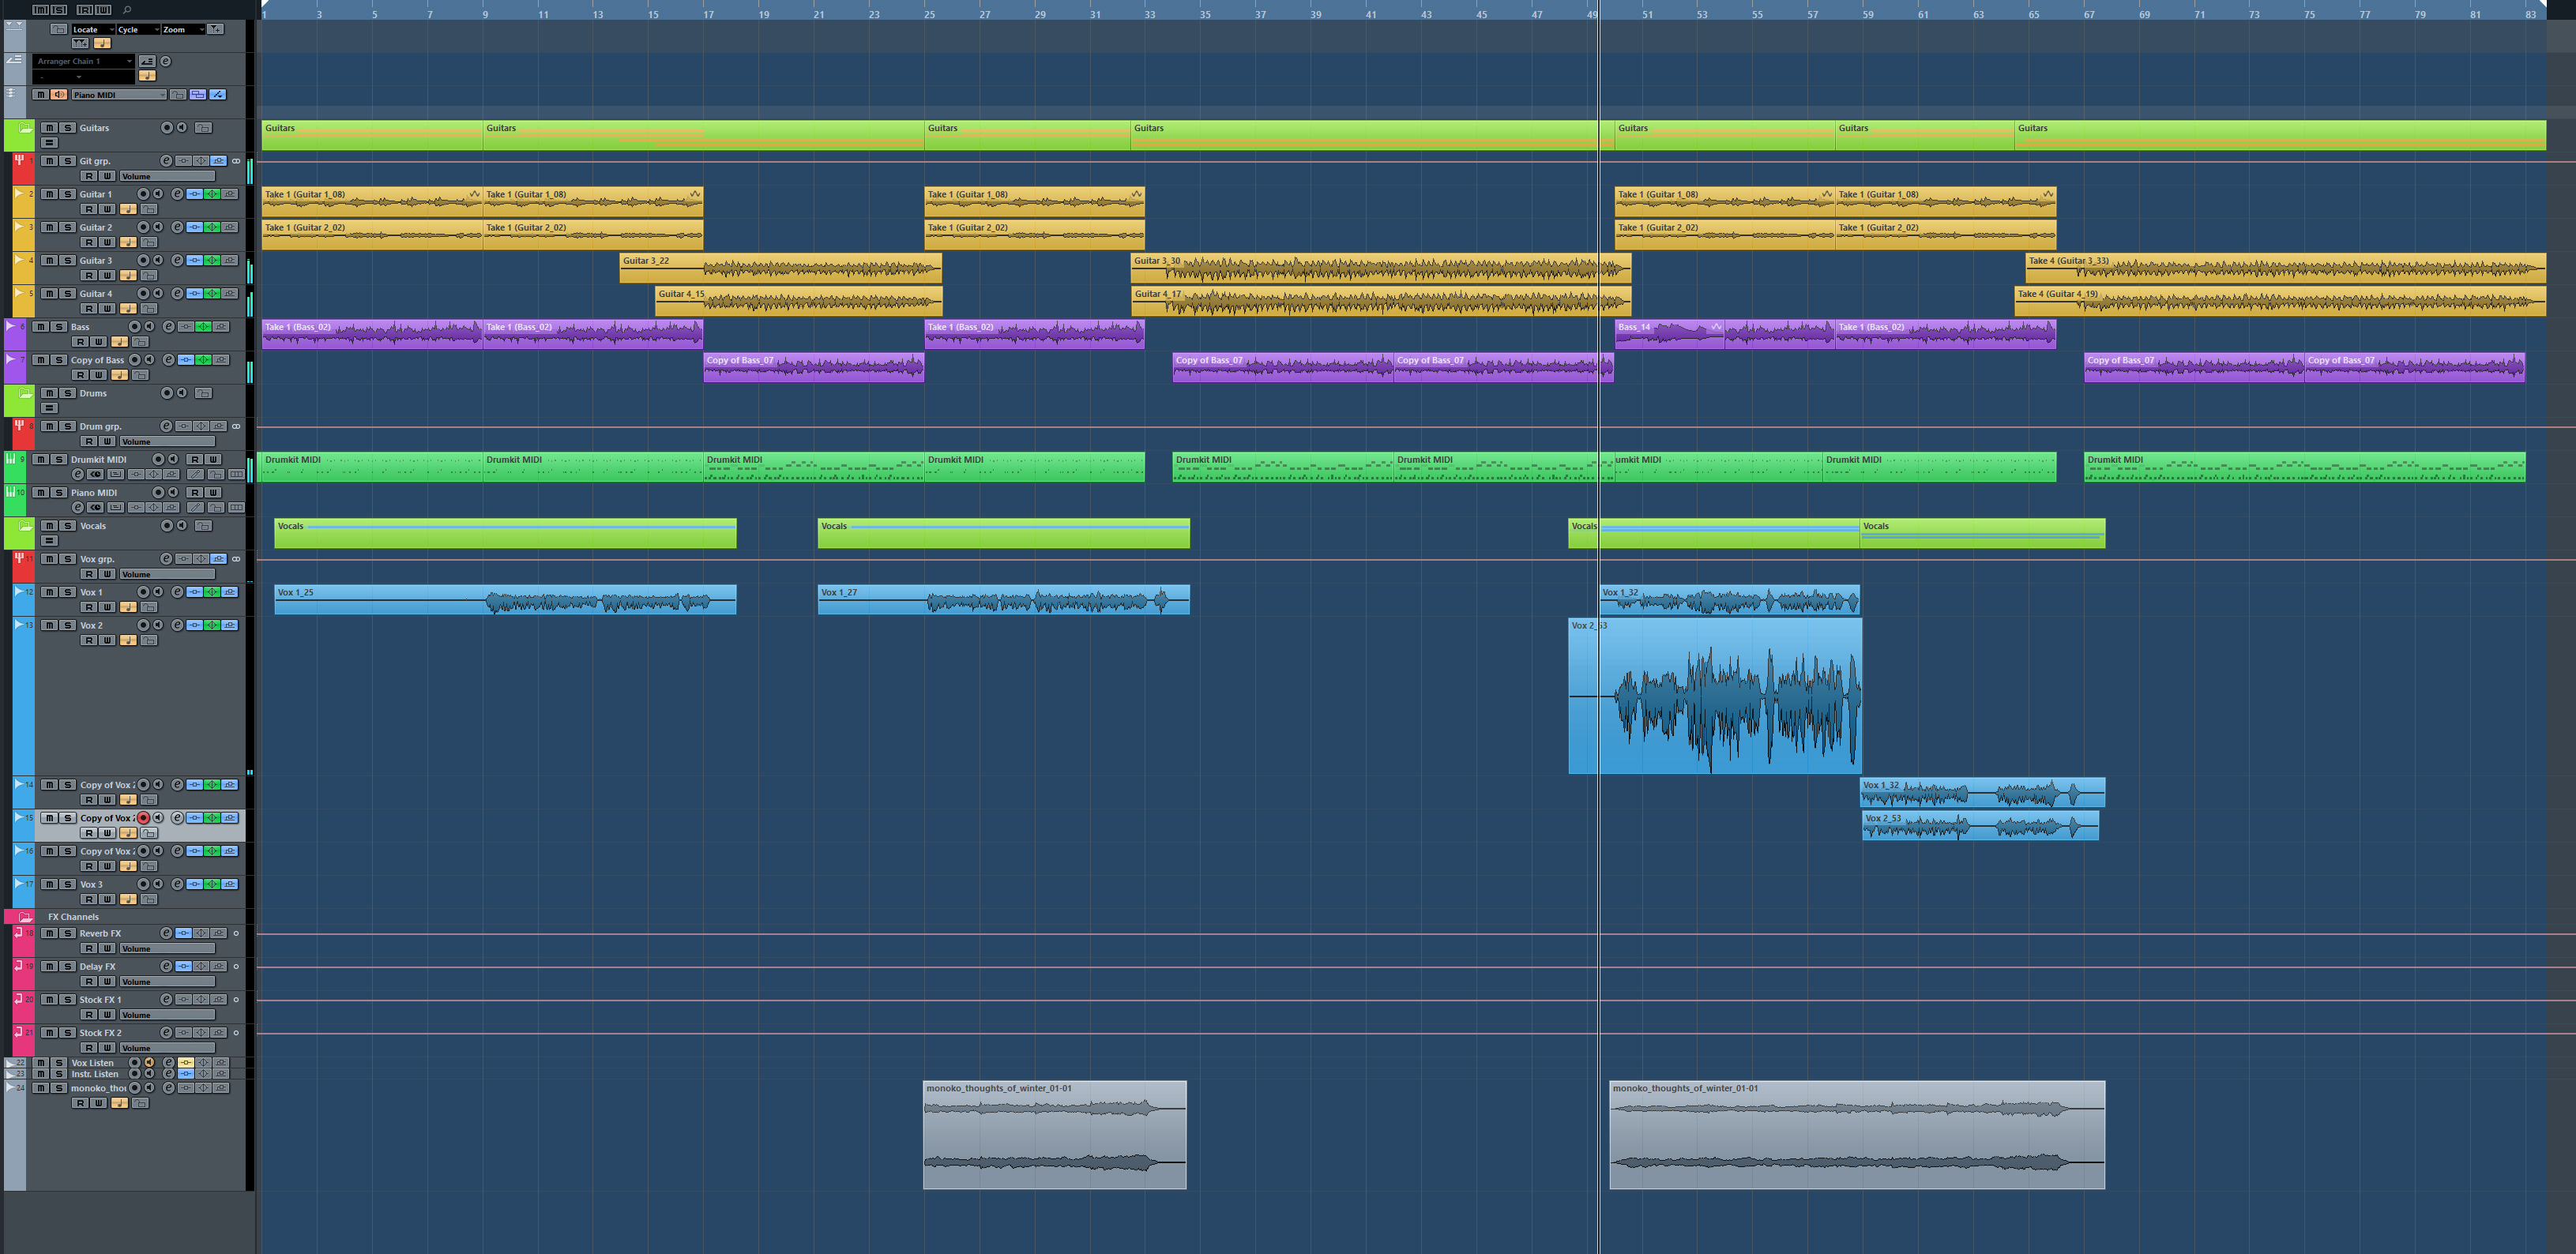The image size is (2576, 1254).
Task: Solo the Vox 2 track
Action: tap(67, 625)
